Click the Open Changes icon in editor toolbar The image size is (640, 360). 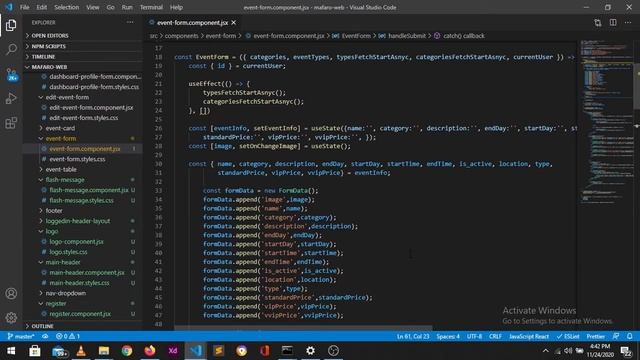(598, 23)
